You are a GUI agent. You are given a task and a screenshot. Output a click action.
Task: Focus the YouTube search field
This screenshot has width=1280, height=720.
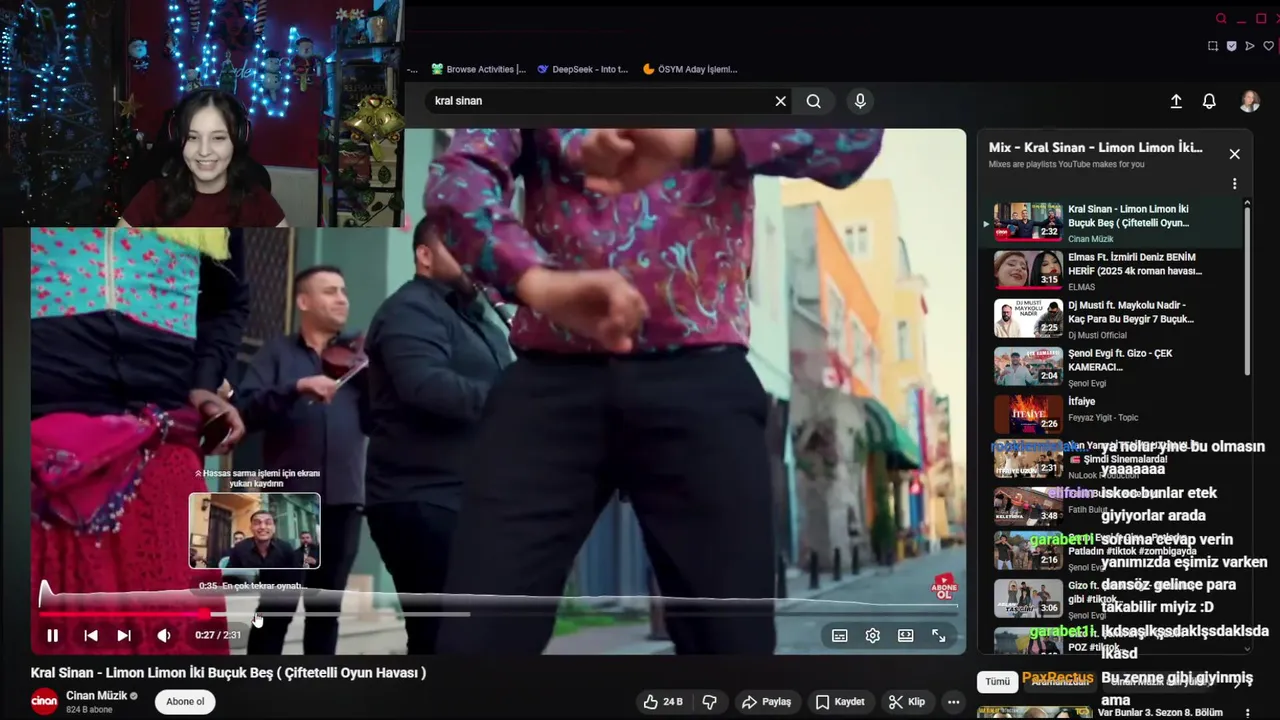tap(598, 101)
